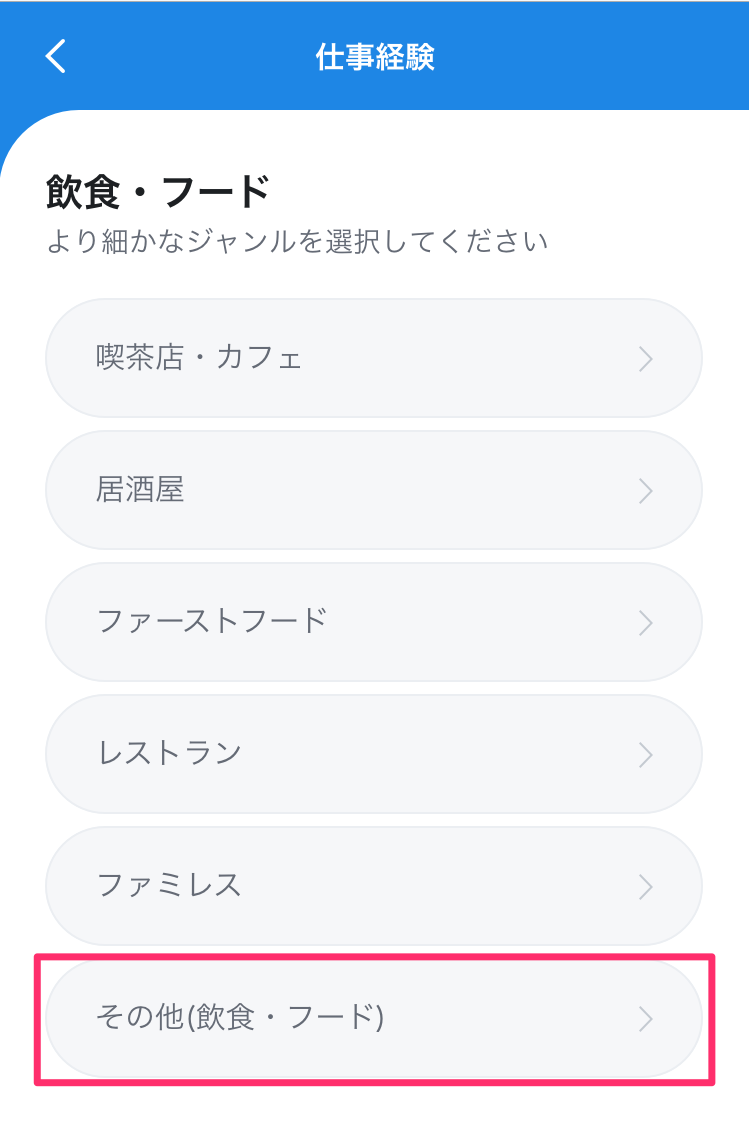This screenshot has width=749, height=1127.
Task: Click the 仕事経験 header title
Action: click(x=375, y=57)
